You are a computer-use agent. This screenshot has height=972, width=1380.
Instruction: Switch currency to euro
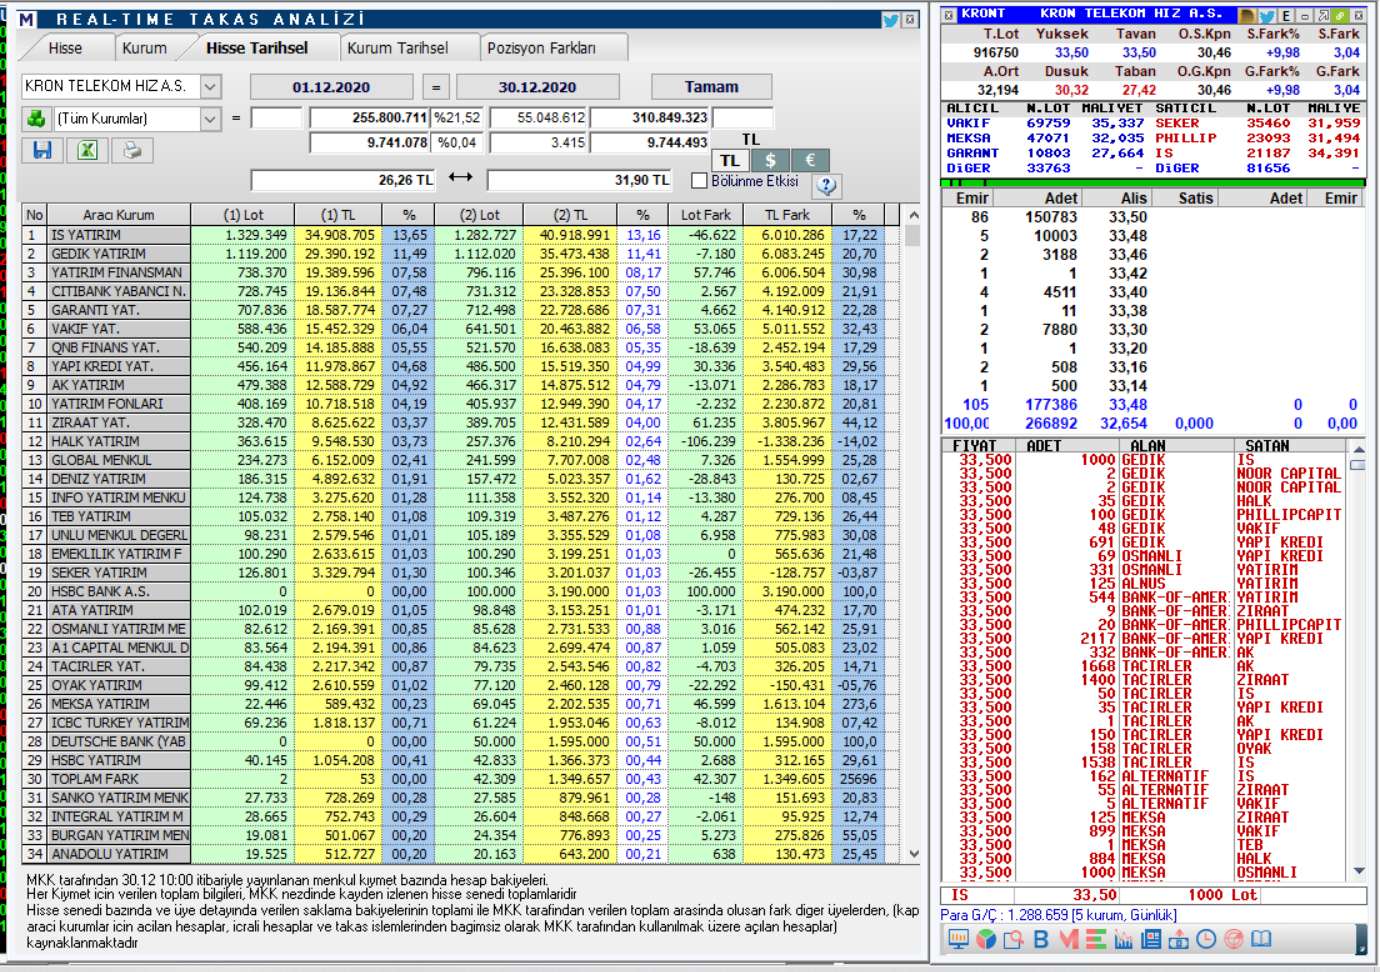(810, 160)
